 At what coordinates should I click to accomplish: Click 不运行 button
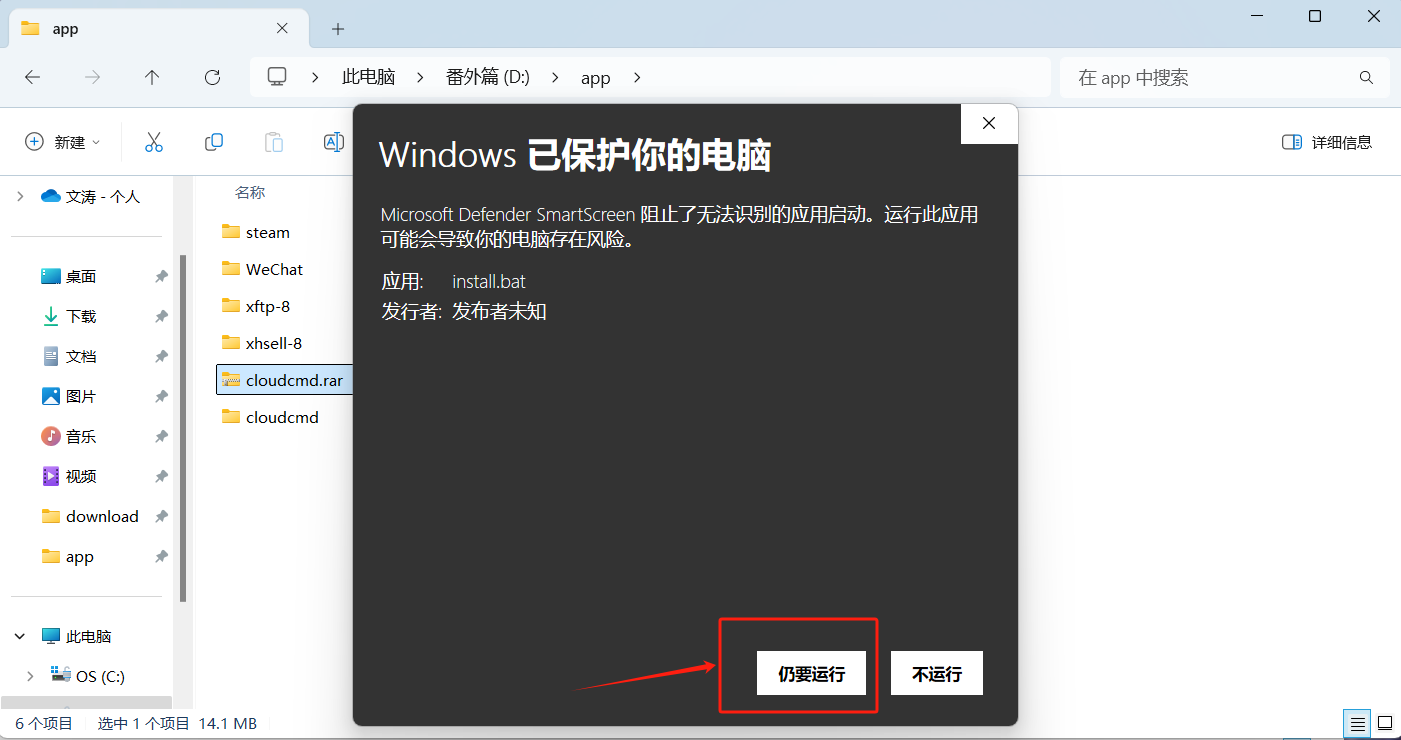[x=937, y=673]
